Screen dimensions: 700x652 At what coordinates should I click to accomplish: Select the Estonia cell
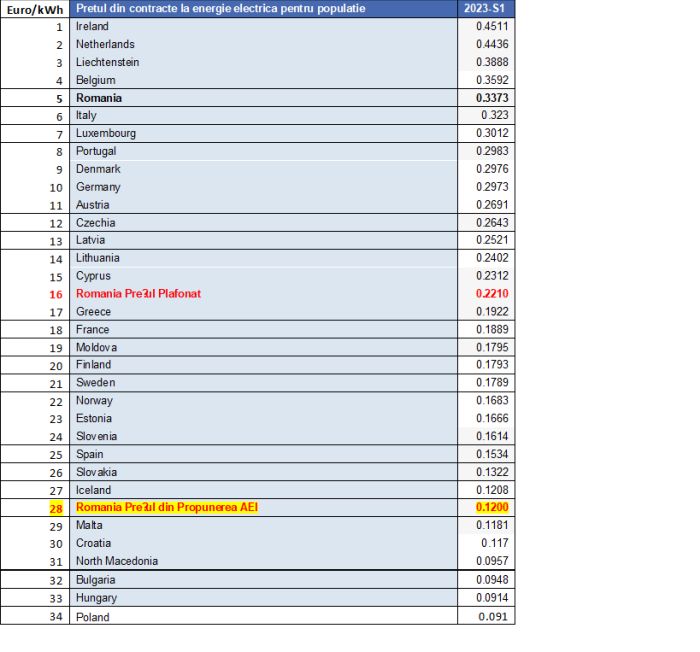(x=263, y=418)
